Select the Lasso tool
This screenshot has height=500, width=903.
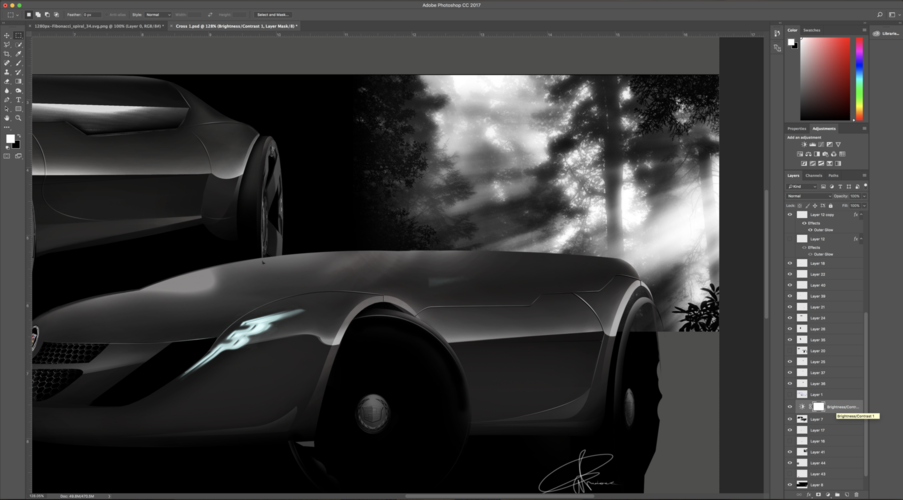click(x=7, y=44)
